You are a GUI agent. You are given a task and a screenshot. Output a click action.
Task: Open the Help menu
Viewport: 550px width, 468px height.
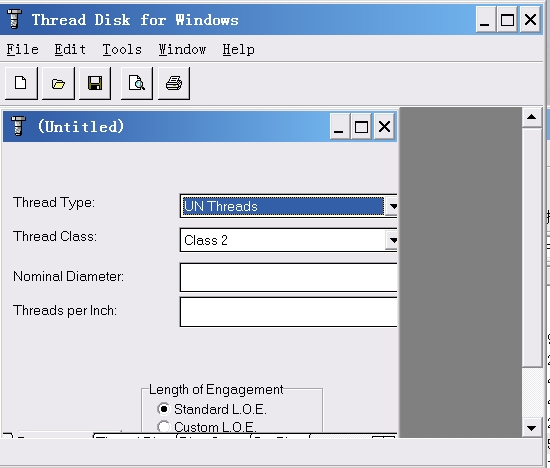click(239, 49)
